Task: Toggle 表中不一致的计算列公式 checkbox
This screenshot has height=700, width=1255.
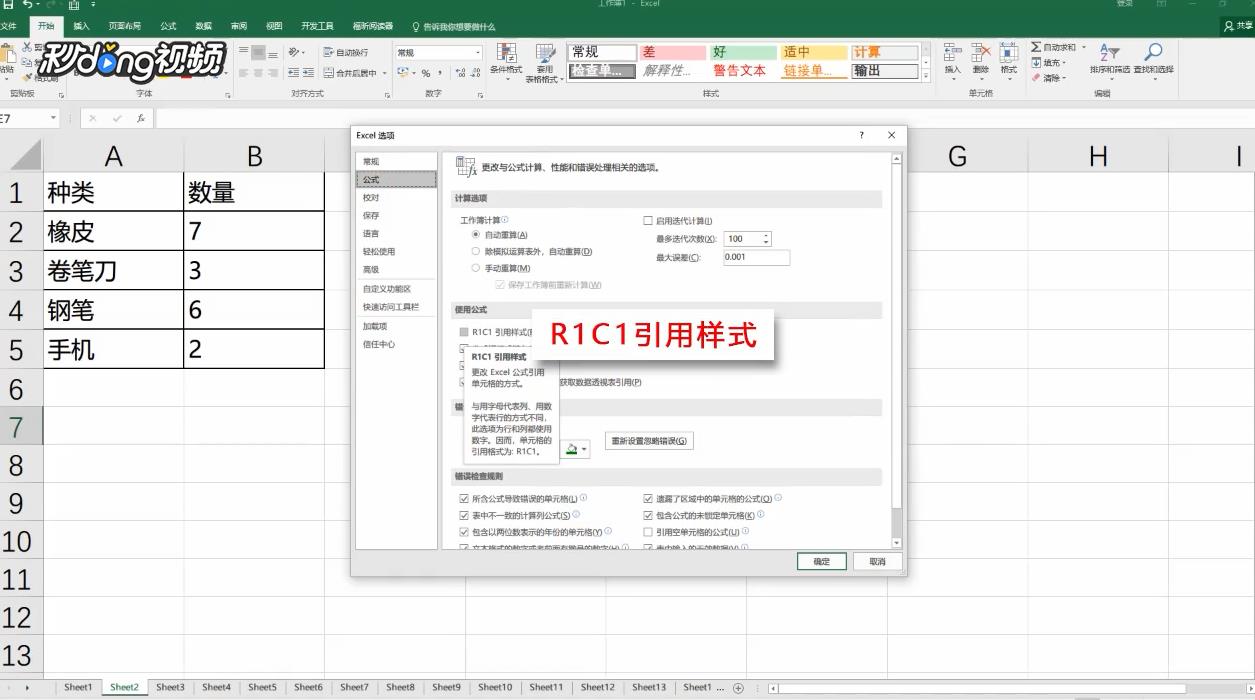Action: [x=464, y=515]
